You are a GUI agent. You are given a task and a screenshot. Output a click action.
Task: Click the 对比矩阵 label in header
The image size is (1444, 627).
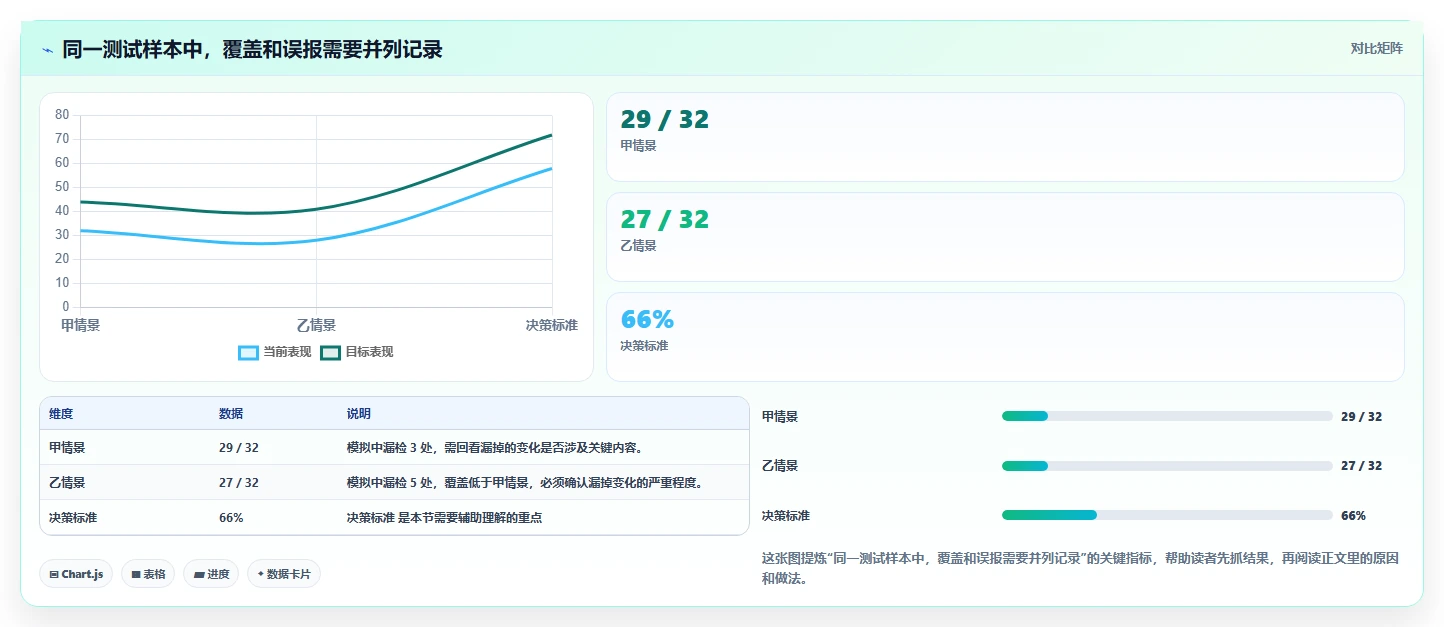(1376, 49)
